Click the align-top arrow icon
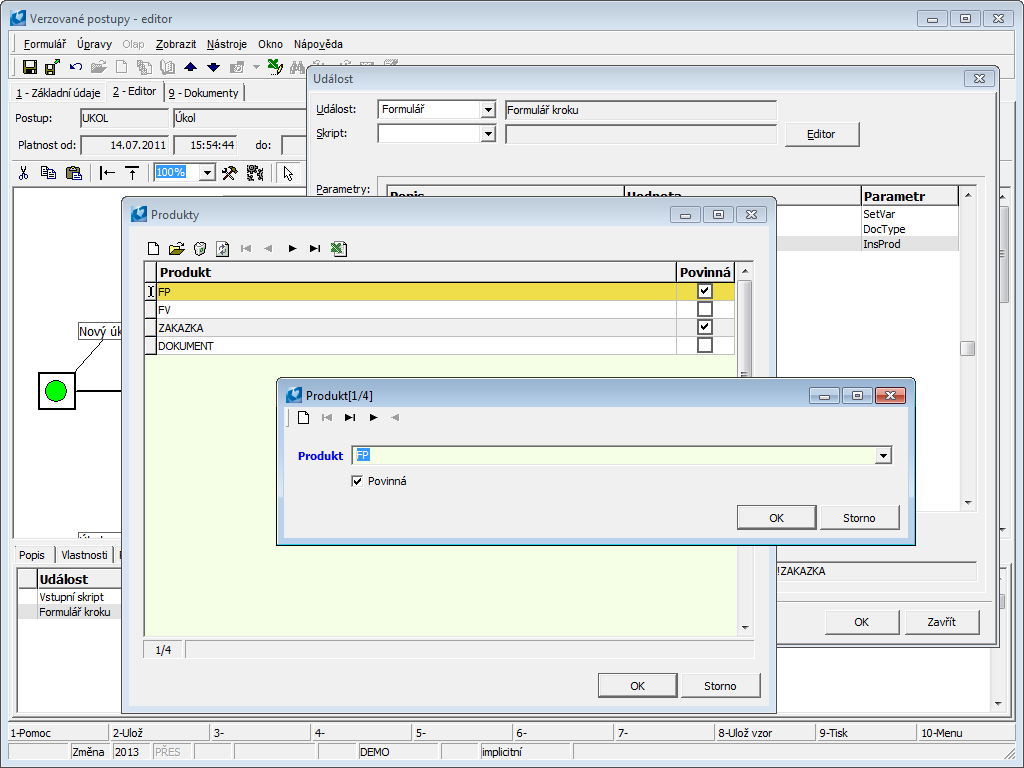1024x768 pixels. 132,173
